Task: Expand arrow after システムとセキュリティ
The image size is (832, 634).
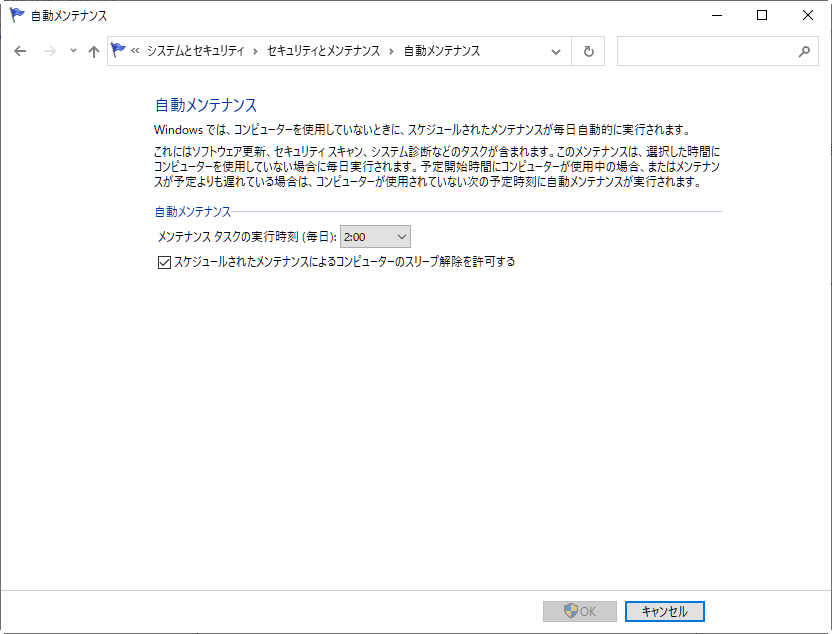Action: pyautogui.click(x=255, y=51)
